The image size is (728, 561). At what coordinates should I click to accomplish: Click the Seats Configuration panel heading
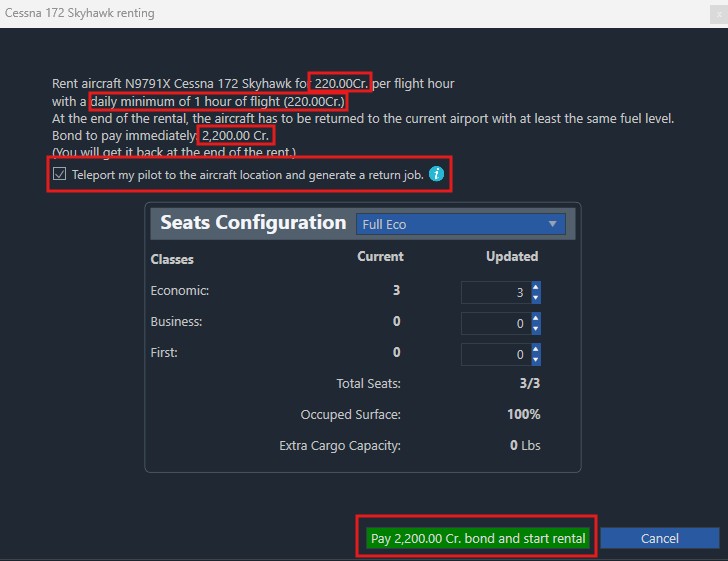[x=252, y=223]
